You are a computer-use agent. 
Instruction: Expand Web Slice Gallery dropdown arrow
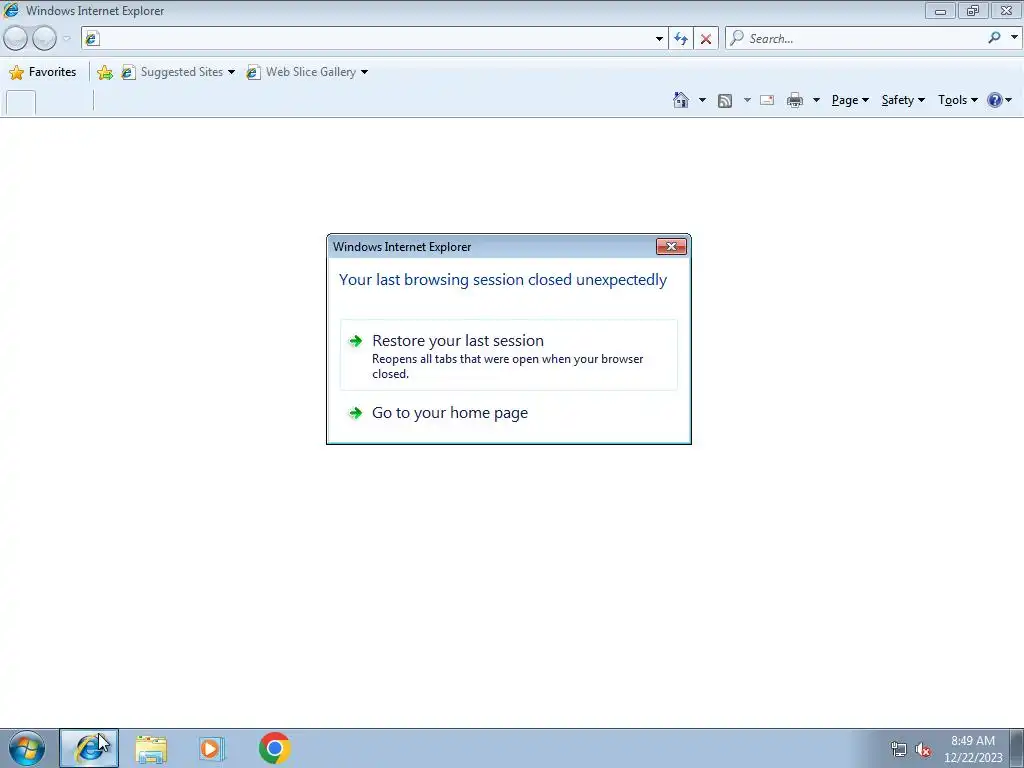364,72
